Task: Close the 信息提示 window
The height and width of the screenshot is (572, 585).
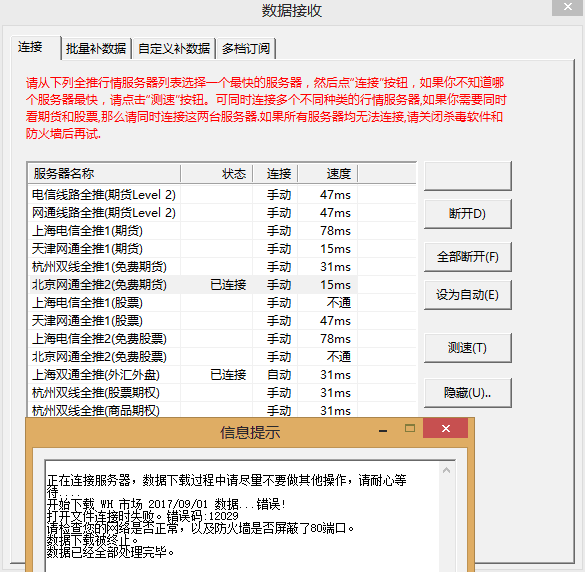Action: 445,428
